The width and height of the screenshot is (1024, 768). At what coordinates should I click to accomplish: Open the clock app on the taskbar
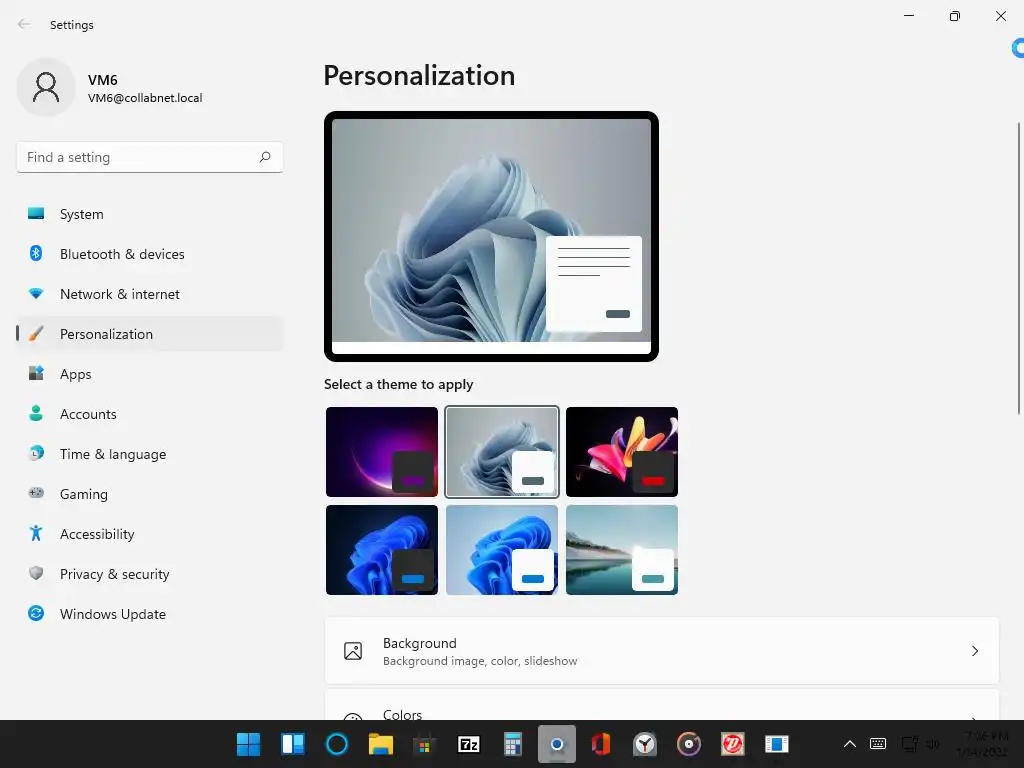(x=645, y=744)
